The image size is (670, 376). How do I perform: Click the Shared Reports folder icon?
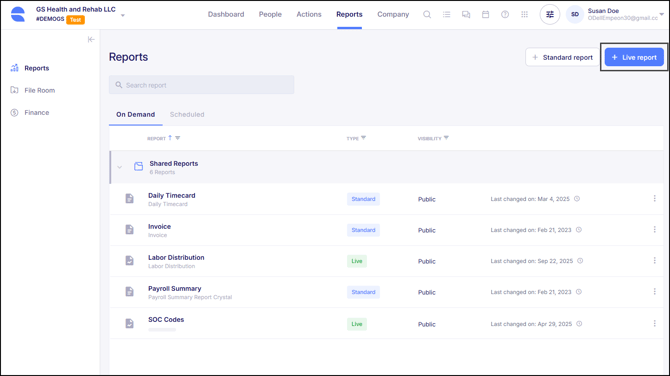coord(138,167)
